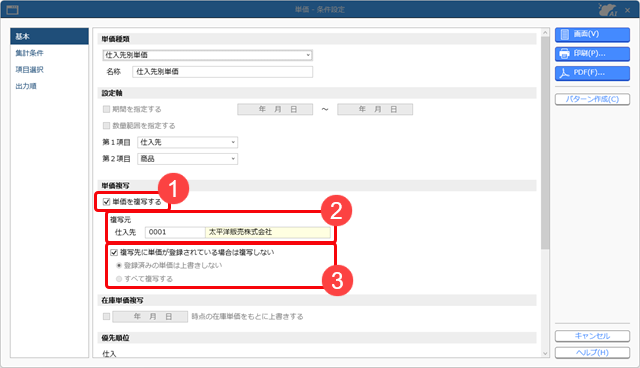Click the scrollbar up arrow

click(x=545, y=32)
